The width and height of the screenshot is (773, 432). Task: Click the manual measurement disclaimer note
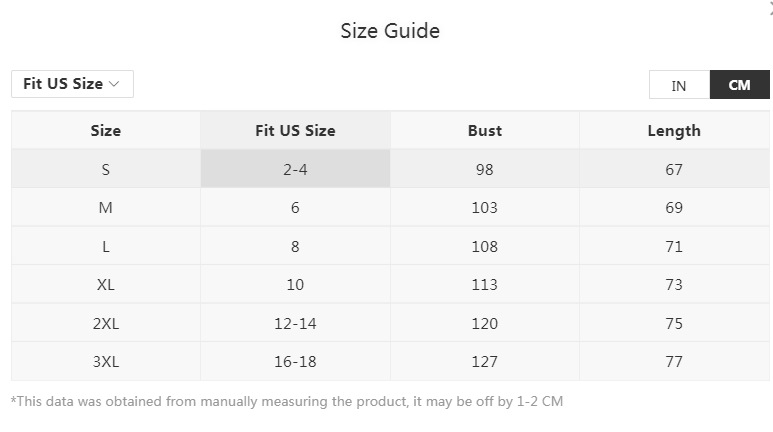click(287, 402)
